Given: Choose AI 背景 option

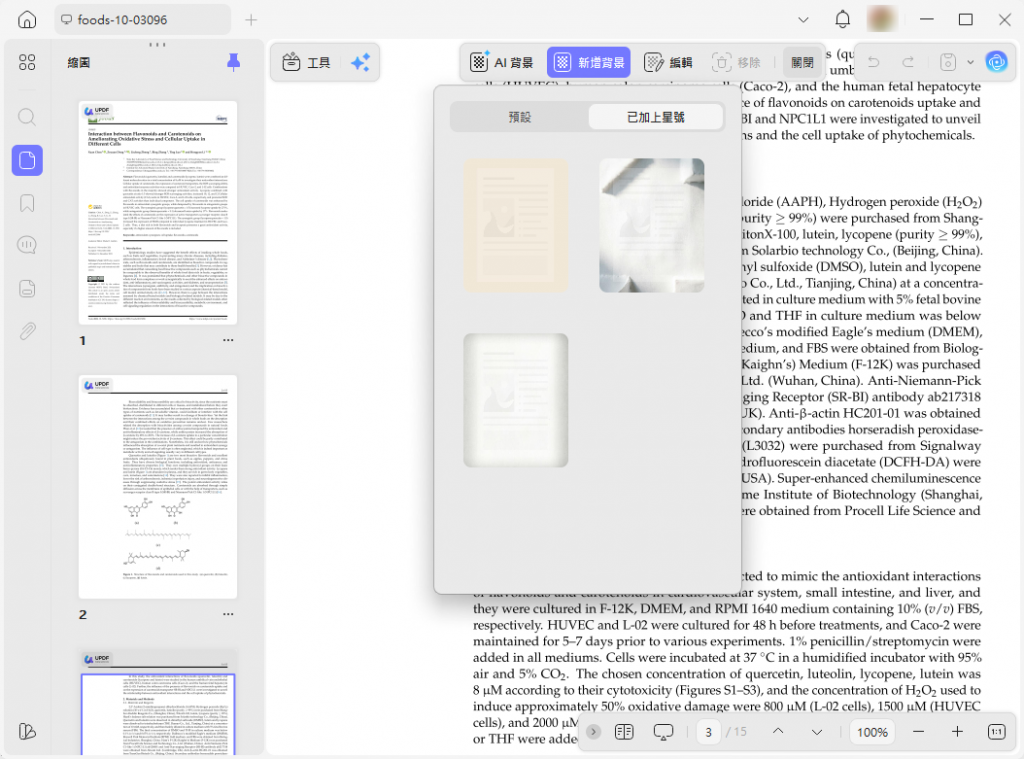Looking at the screenshot, I should 502,62.
